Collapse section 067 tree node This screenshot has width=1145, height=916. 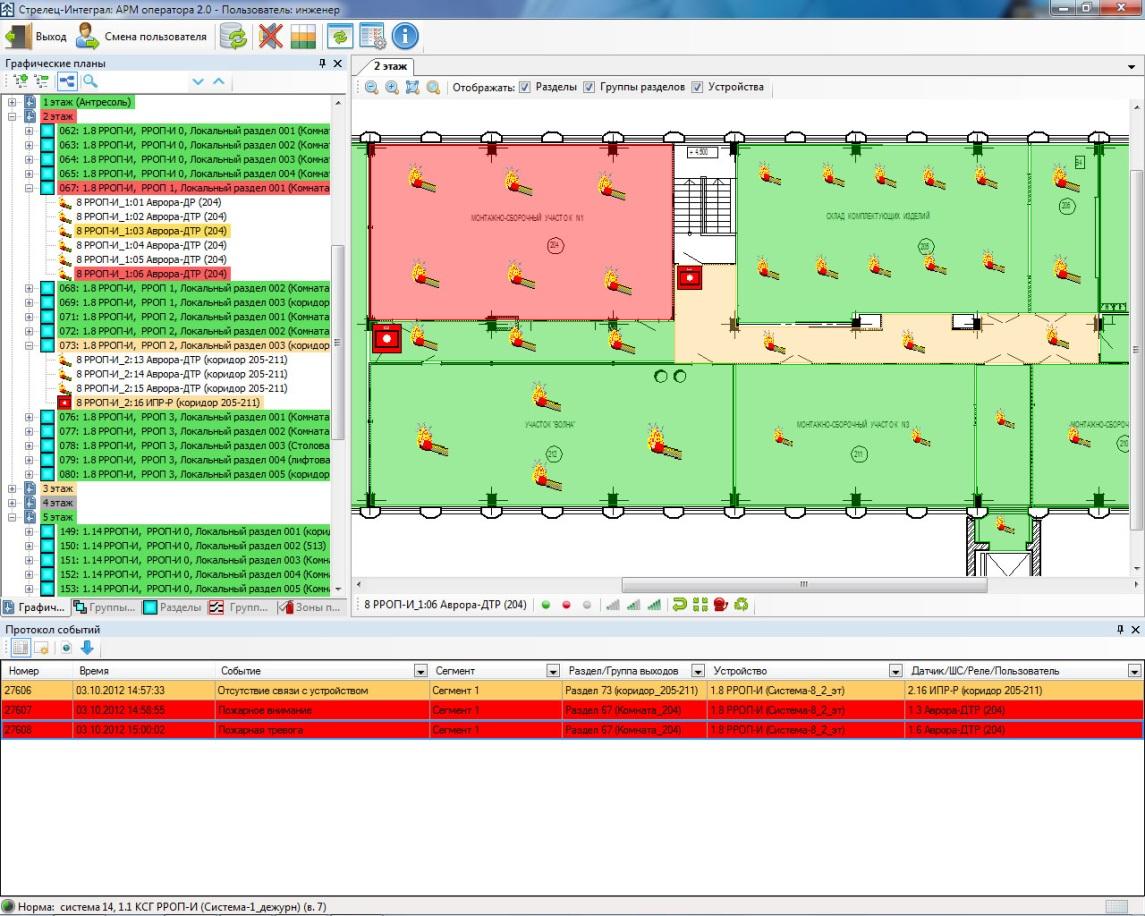tap(29, 188)
